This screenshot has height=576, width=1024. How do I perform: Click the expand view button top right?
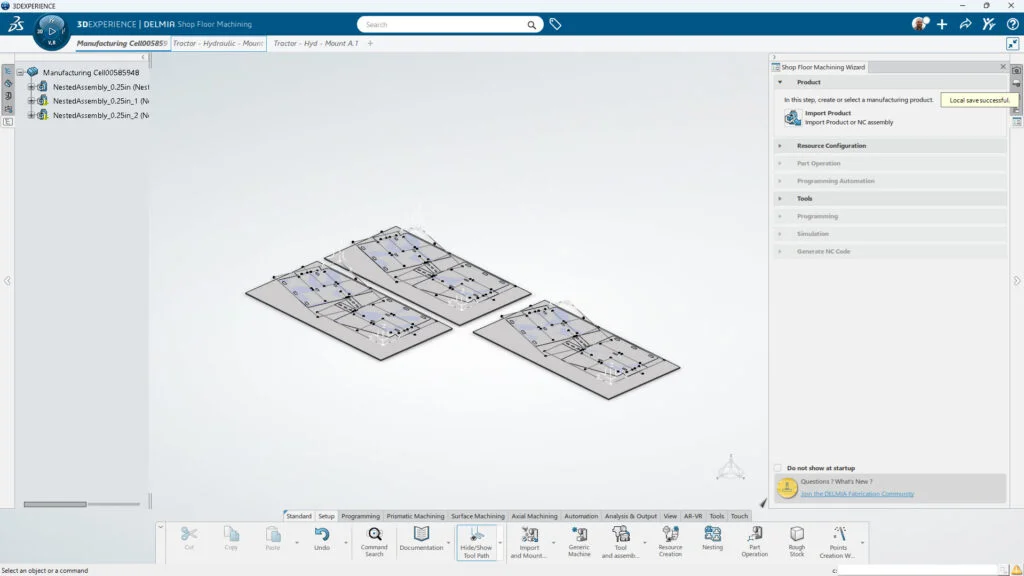pyautogui.click(x=1012, y=44)
